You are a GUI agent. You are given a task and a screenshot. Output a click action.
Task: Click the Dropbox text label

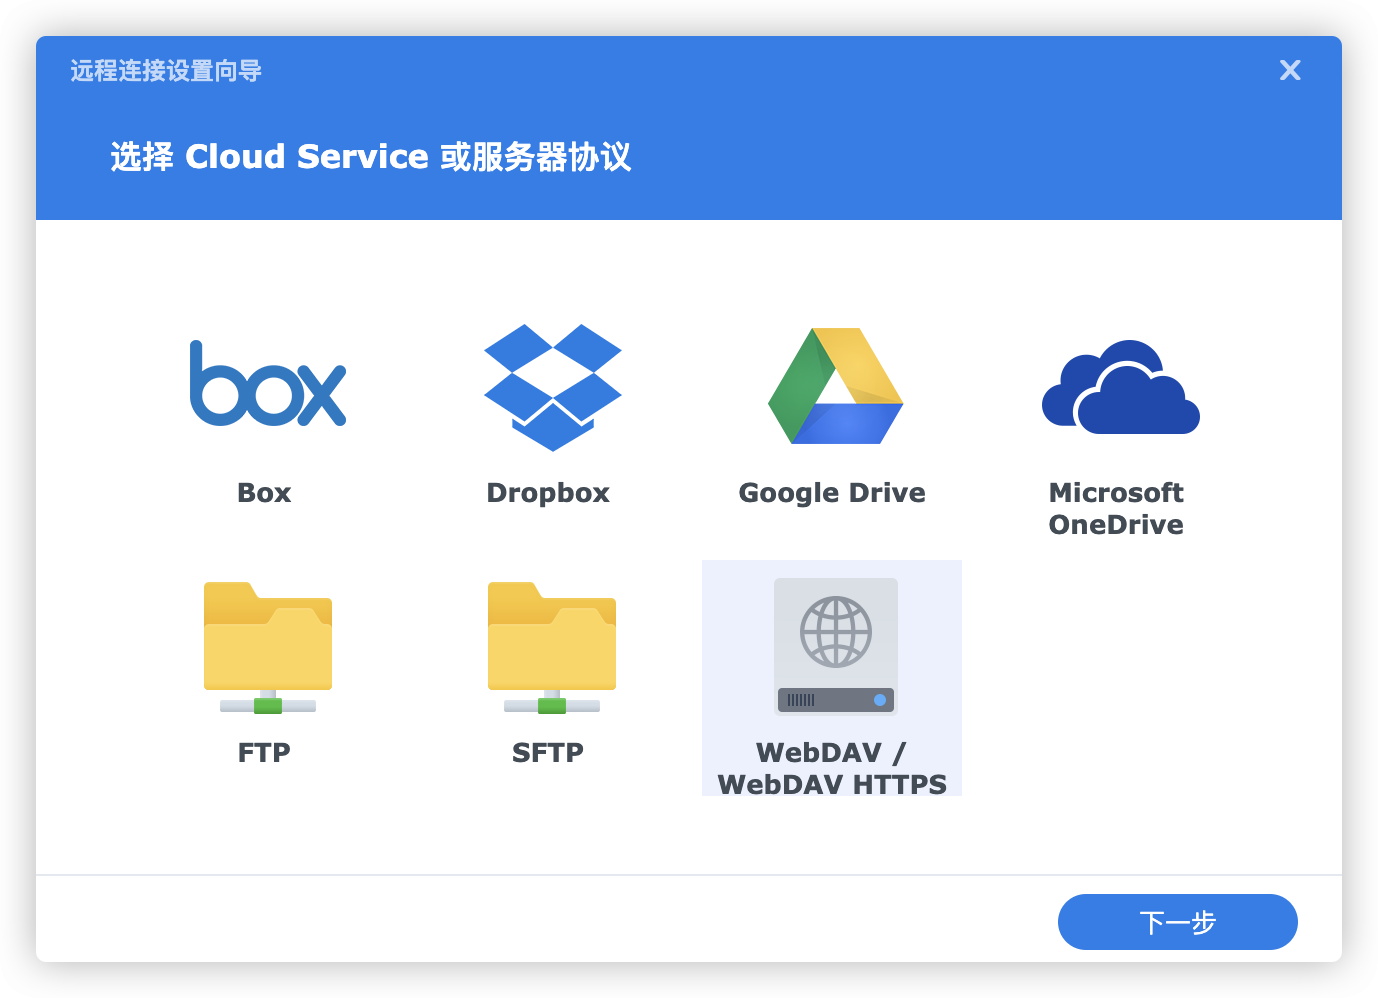[x=548, y=493]
